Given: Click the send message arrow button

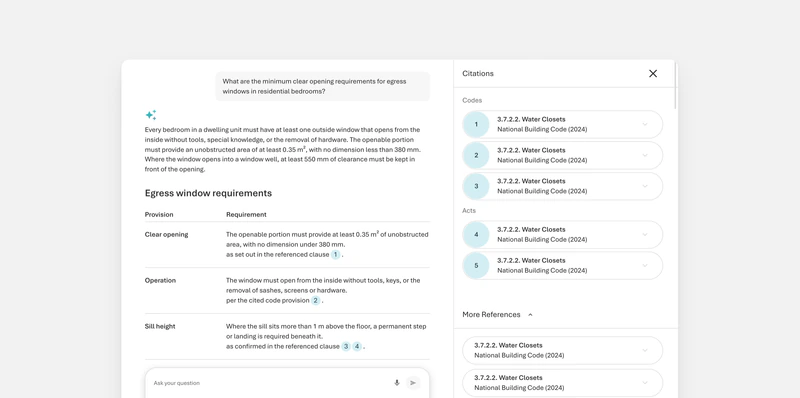Looking at the screenshot, I should click(x=413, y=383).
